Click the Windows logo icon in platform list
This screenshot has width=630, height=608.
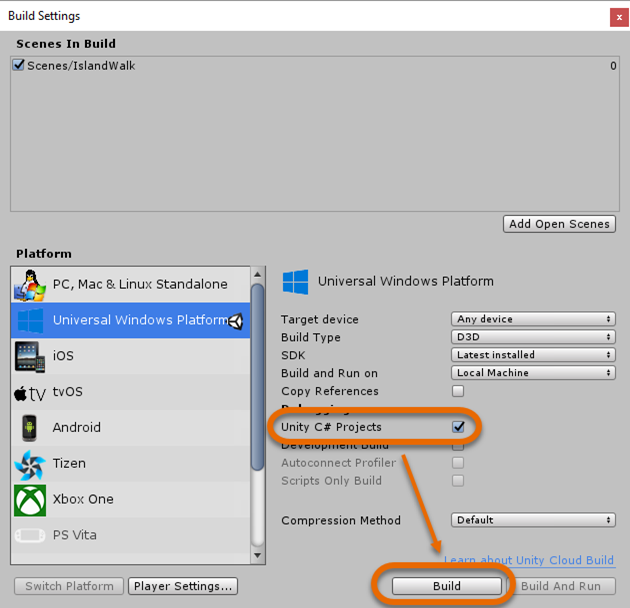[30, 320]
